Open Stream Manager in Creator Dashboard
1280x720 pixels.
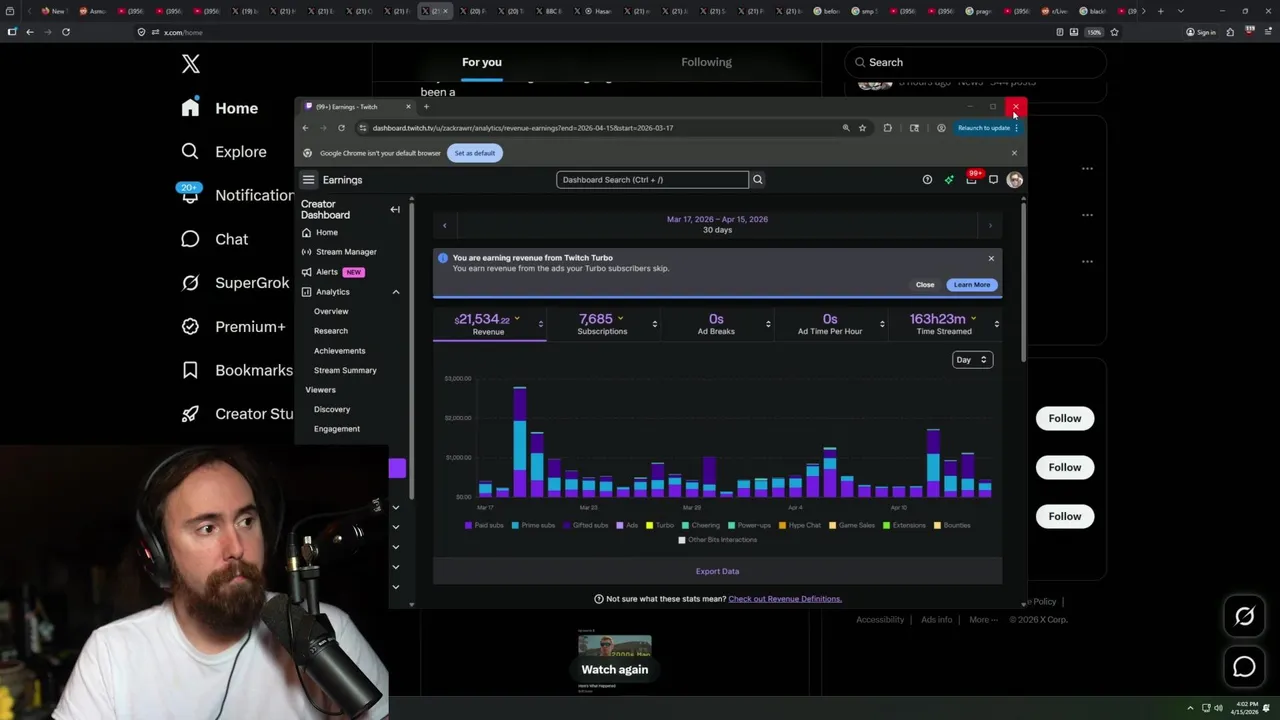click(x=340, y=252)
